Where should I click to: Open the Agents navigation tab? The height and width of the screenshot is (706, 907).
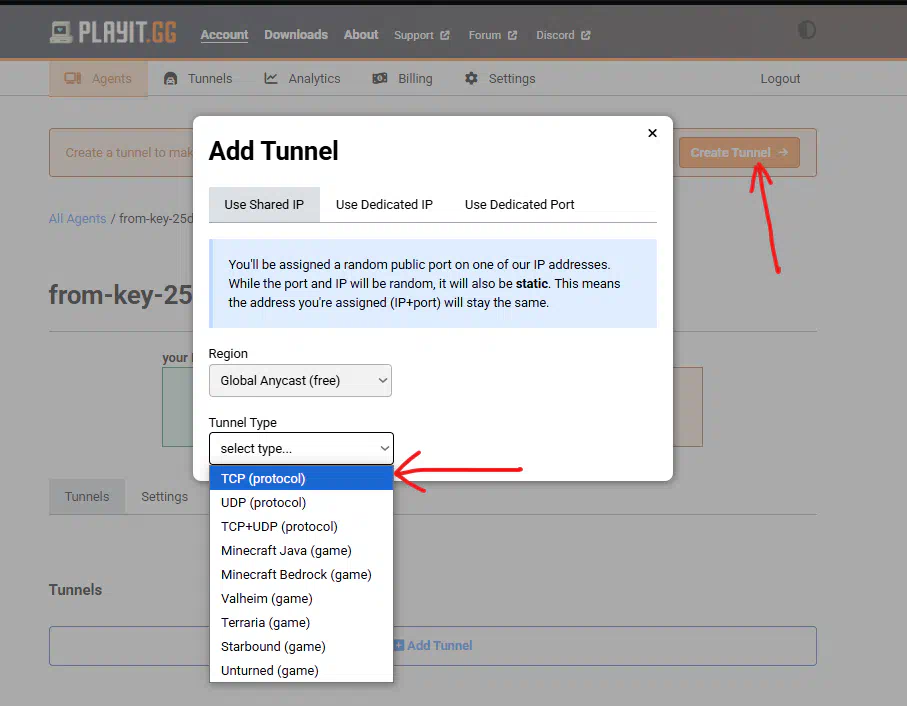98,79
